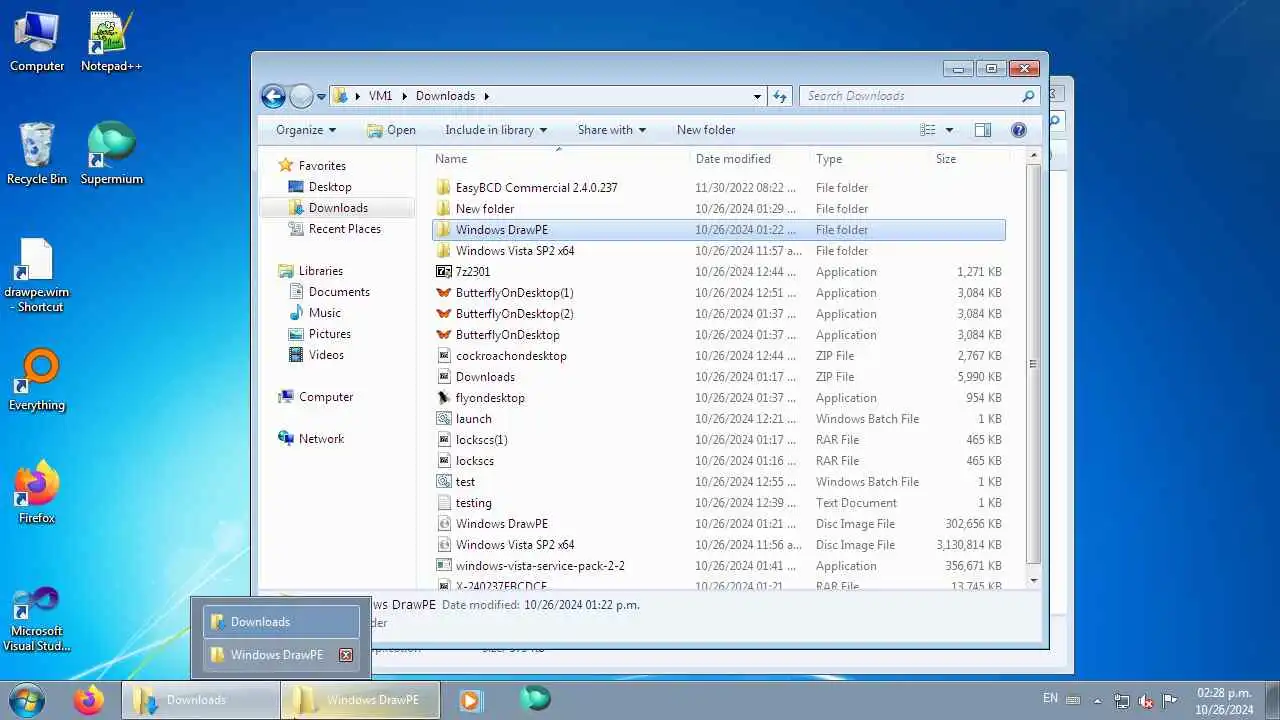Viewport: 1280px width, 720px height.
Task: Click the search magnifier icon
Action: tap(1028, 96)
